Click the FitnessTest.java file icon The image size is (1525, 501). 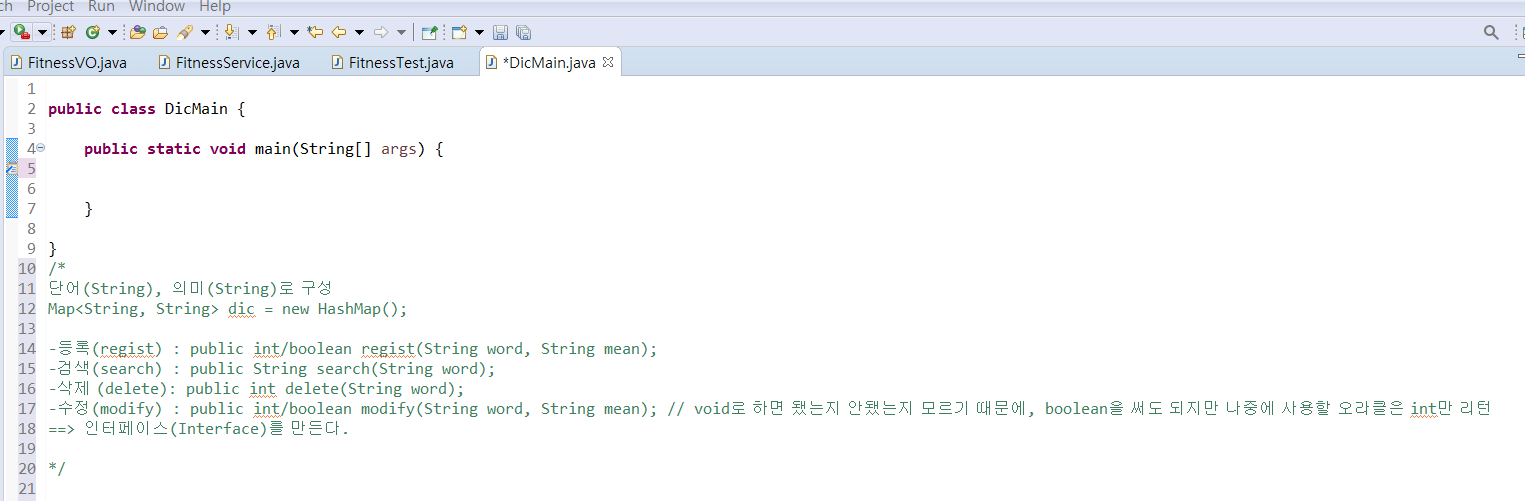tap(338, 62)
